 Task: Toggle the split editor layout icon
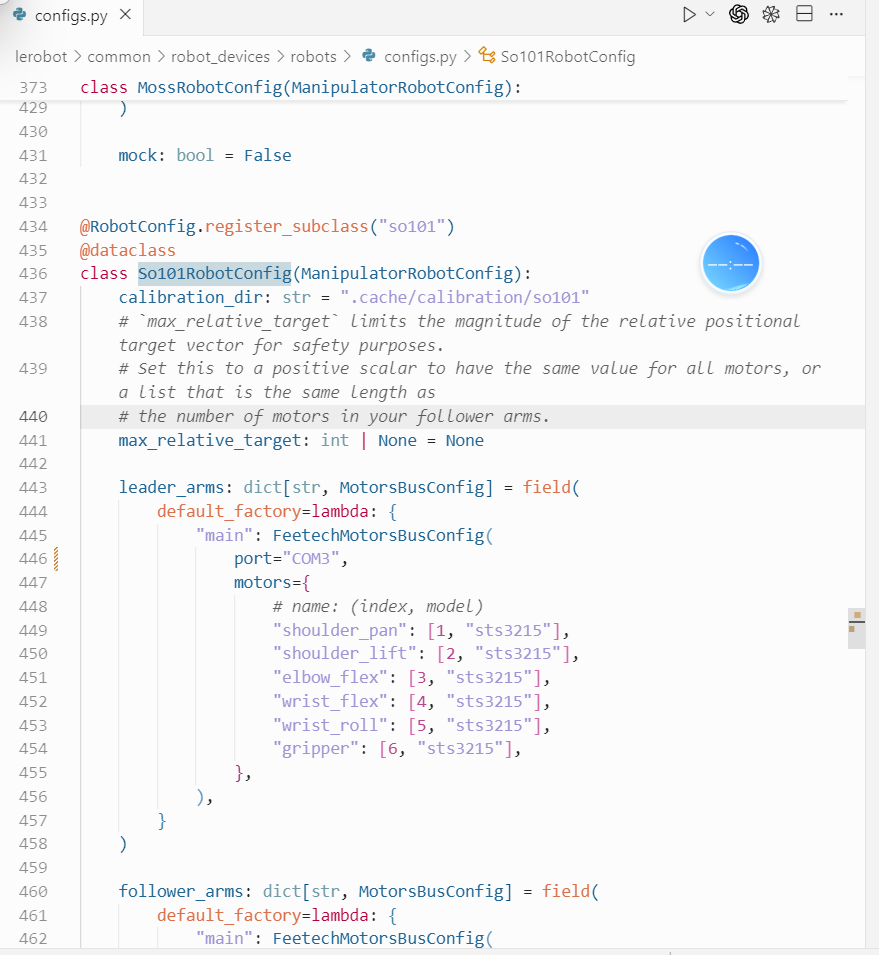tap(805, 13)
